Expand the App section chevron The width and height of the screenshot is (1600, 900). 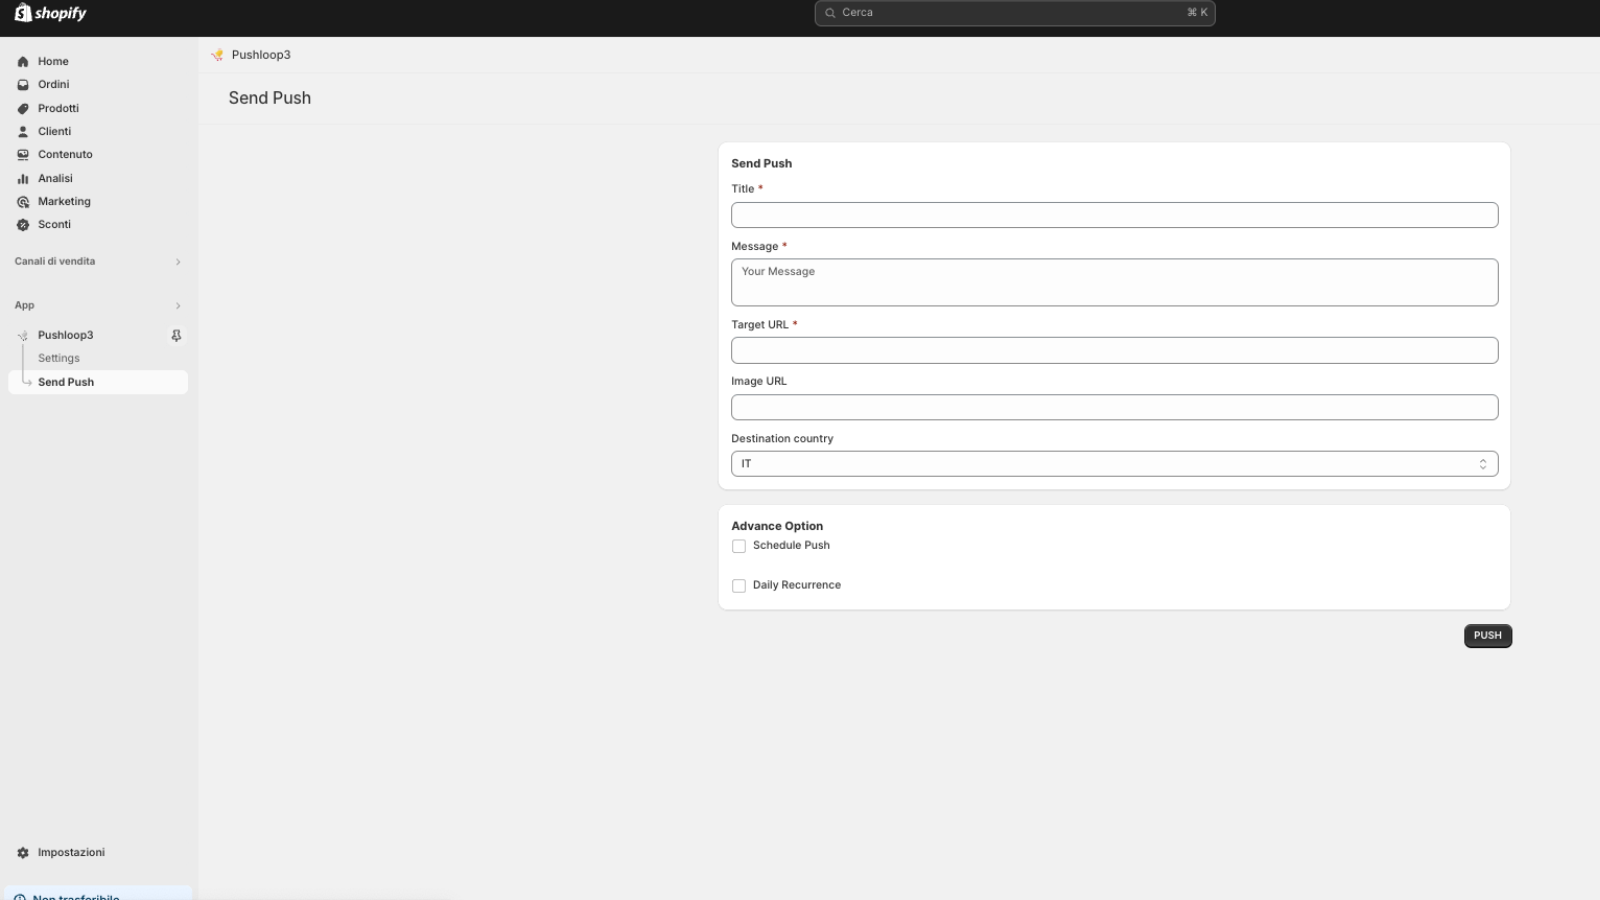tap(178, 306)
